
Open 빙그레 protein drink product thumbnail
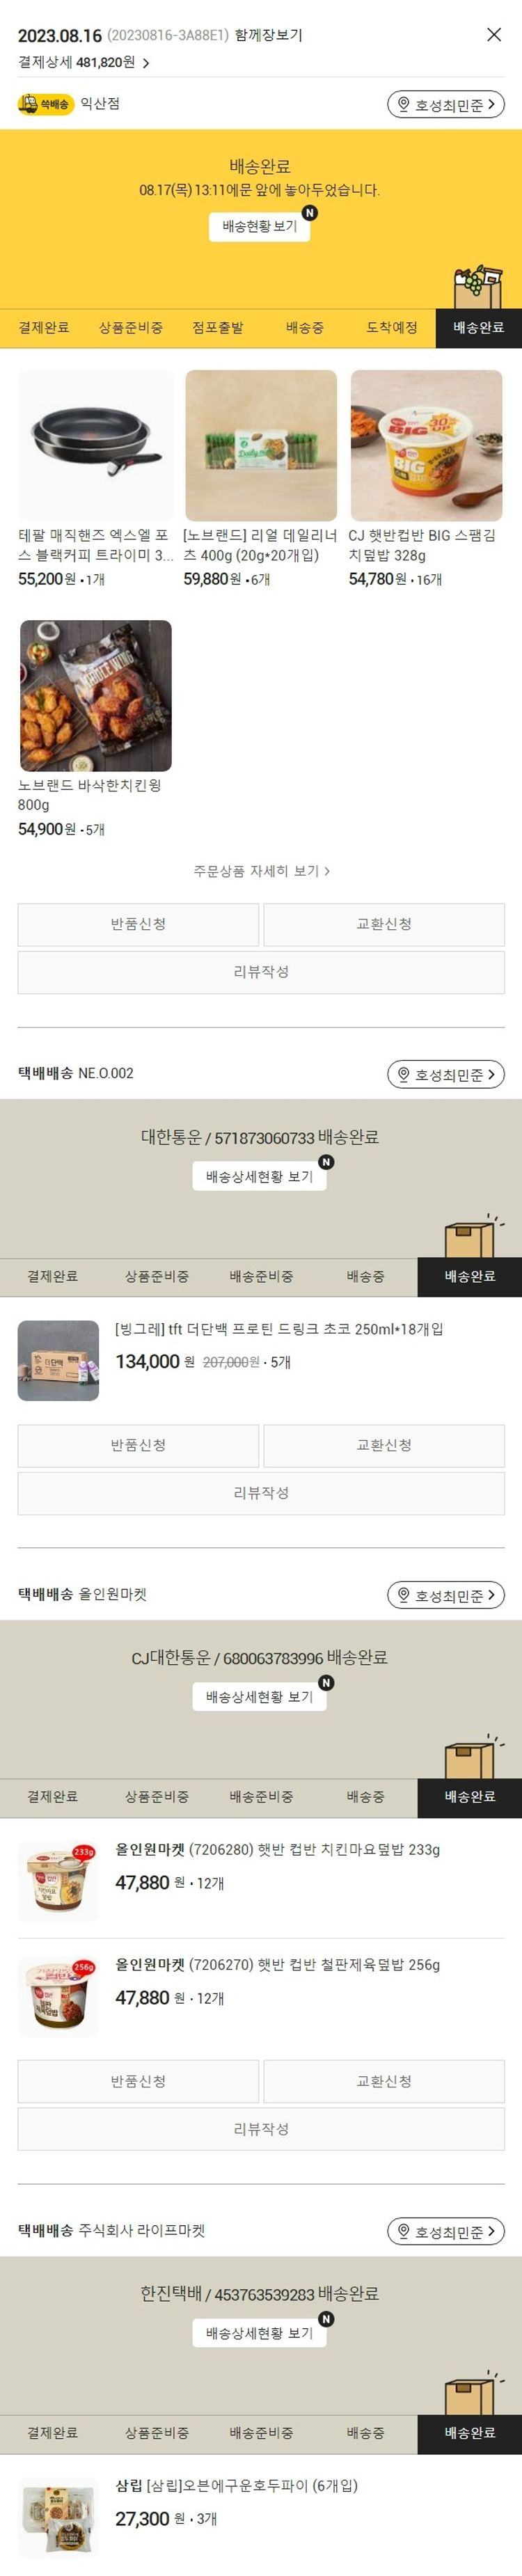[59, 1361]
